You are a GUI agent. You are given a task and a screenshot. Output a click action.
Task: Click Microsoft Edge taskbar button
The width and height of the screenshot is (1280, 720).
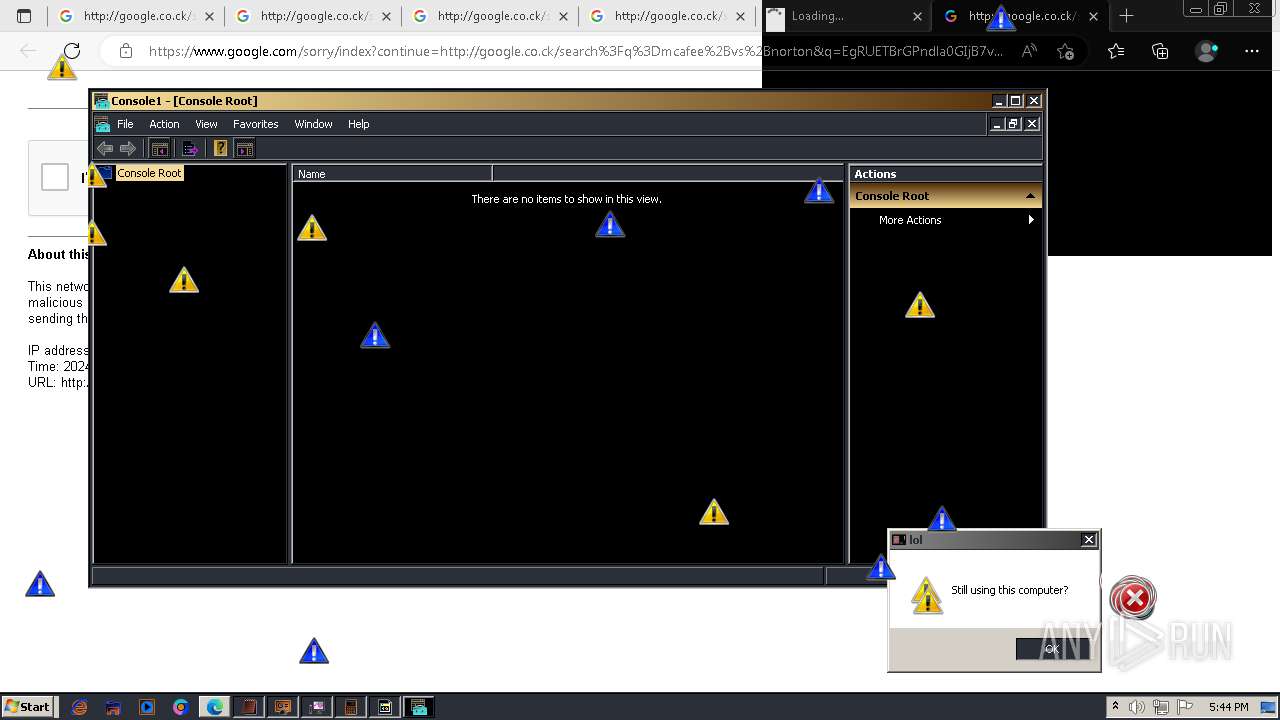(x=215, y=707)
